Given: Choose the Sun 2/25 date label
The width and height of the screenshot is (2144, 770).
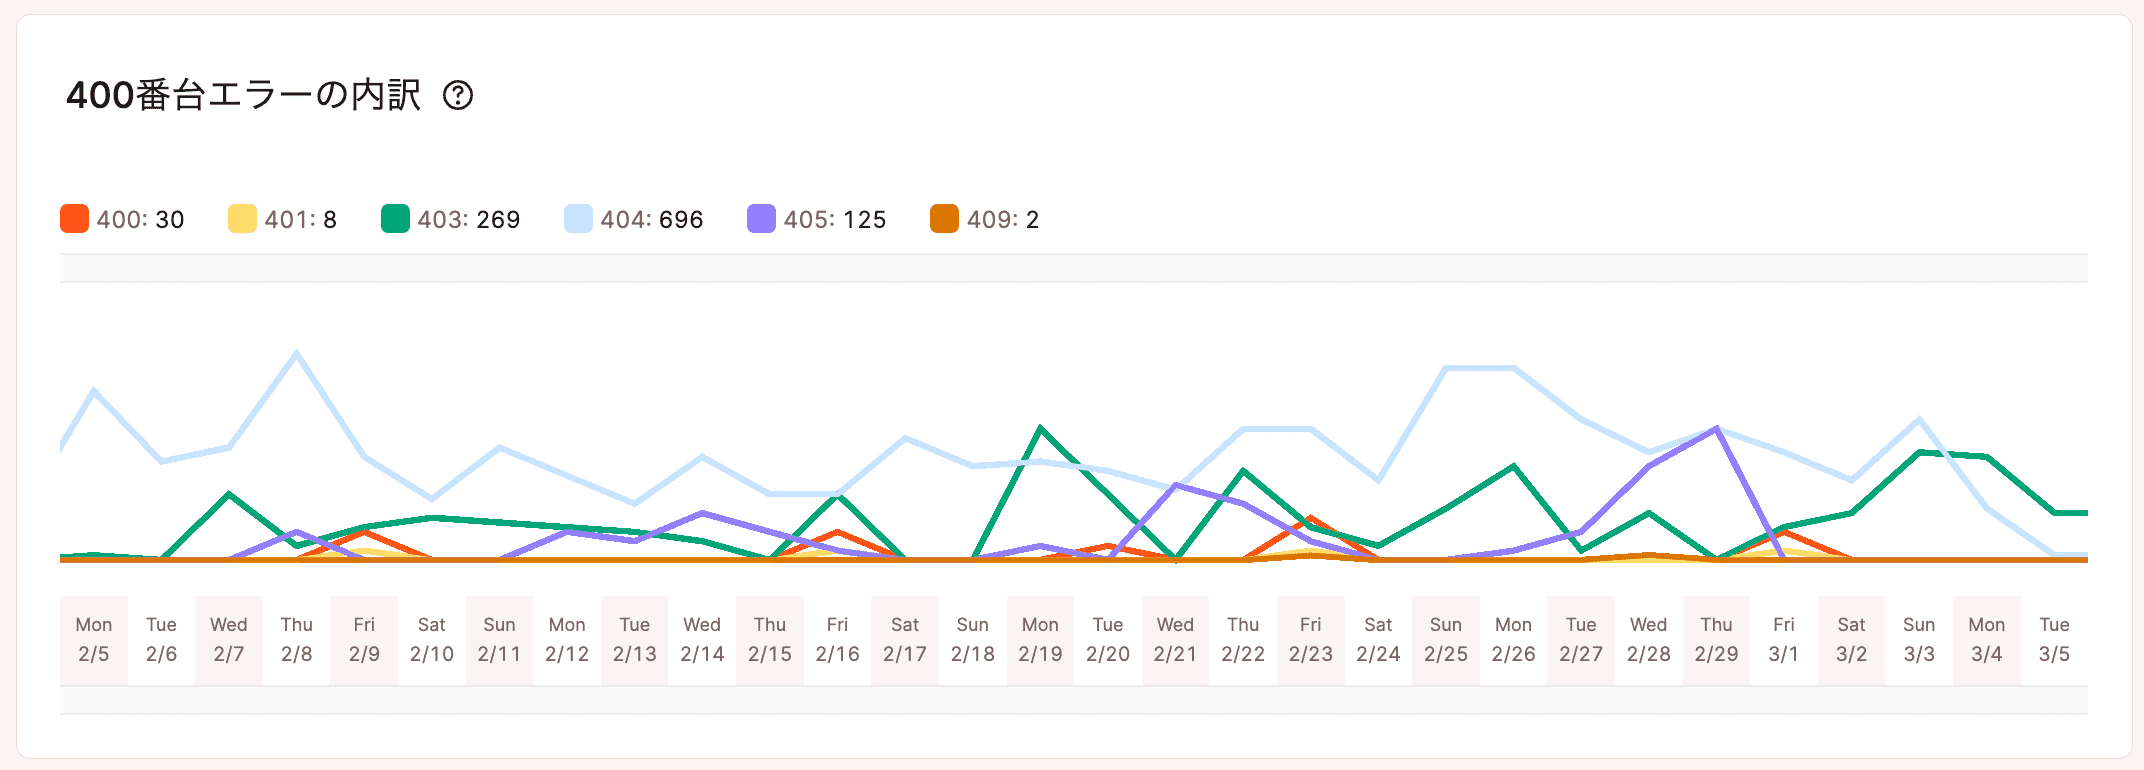Looking at the screenshot, I should pos(1446,639).
